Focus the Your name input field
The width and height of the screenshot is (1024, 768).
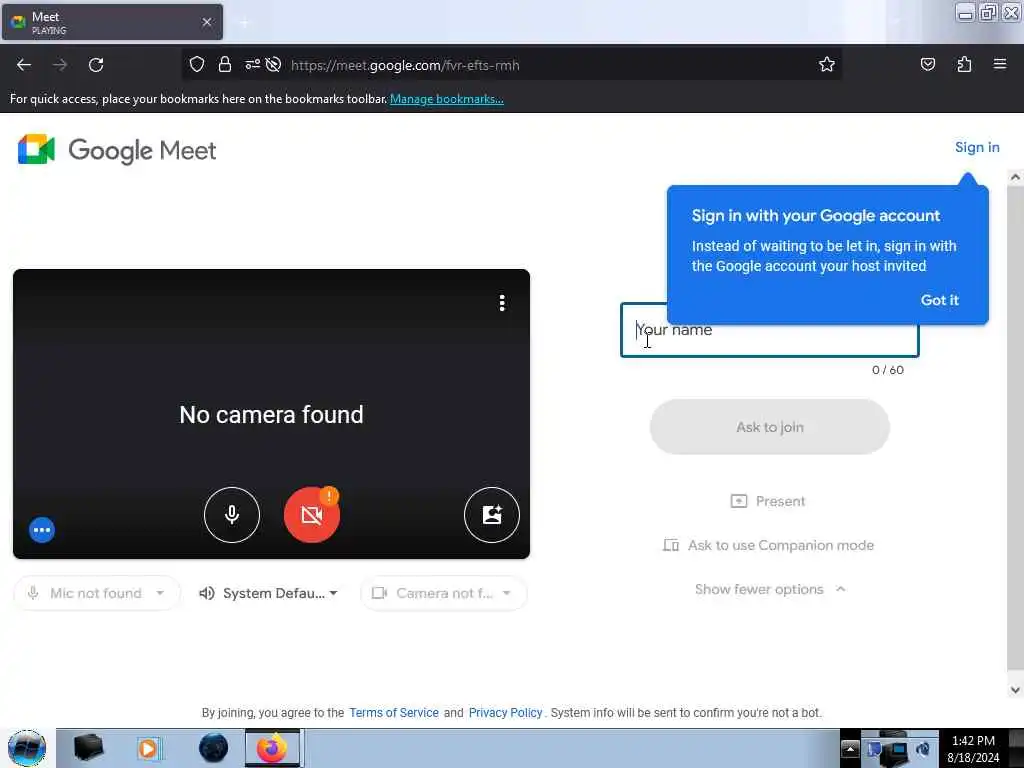click(769, 330)
